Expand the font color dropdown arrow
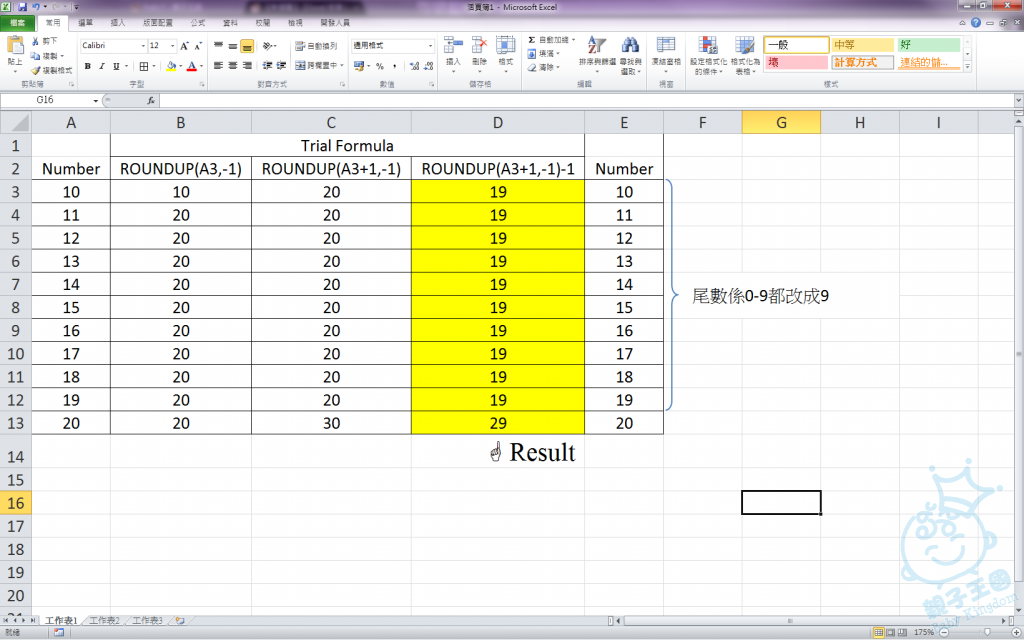The image size is (1024, 640). 201,66
